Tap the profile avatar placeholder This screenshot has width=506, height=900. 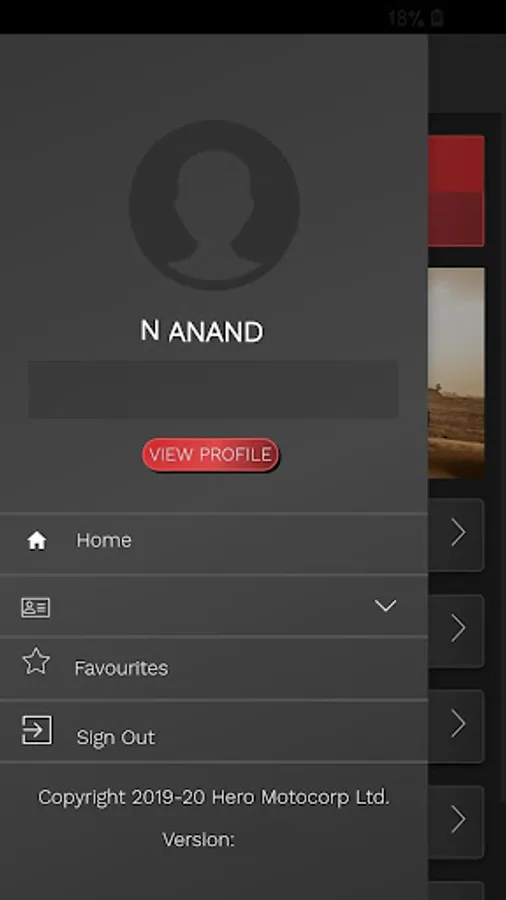(214, 205)
